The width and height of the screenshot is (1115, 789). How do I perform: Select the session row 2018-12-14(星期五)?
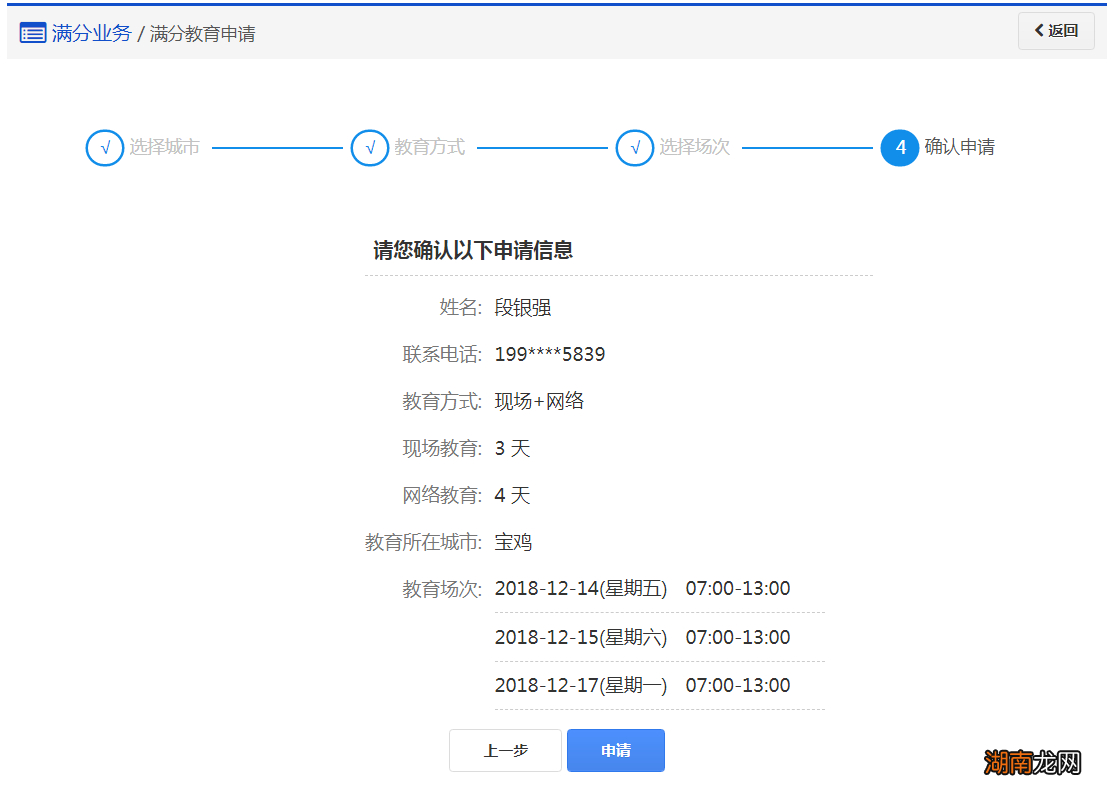[x=642, y=588]
